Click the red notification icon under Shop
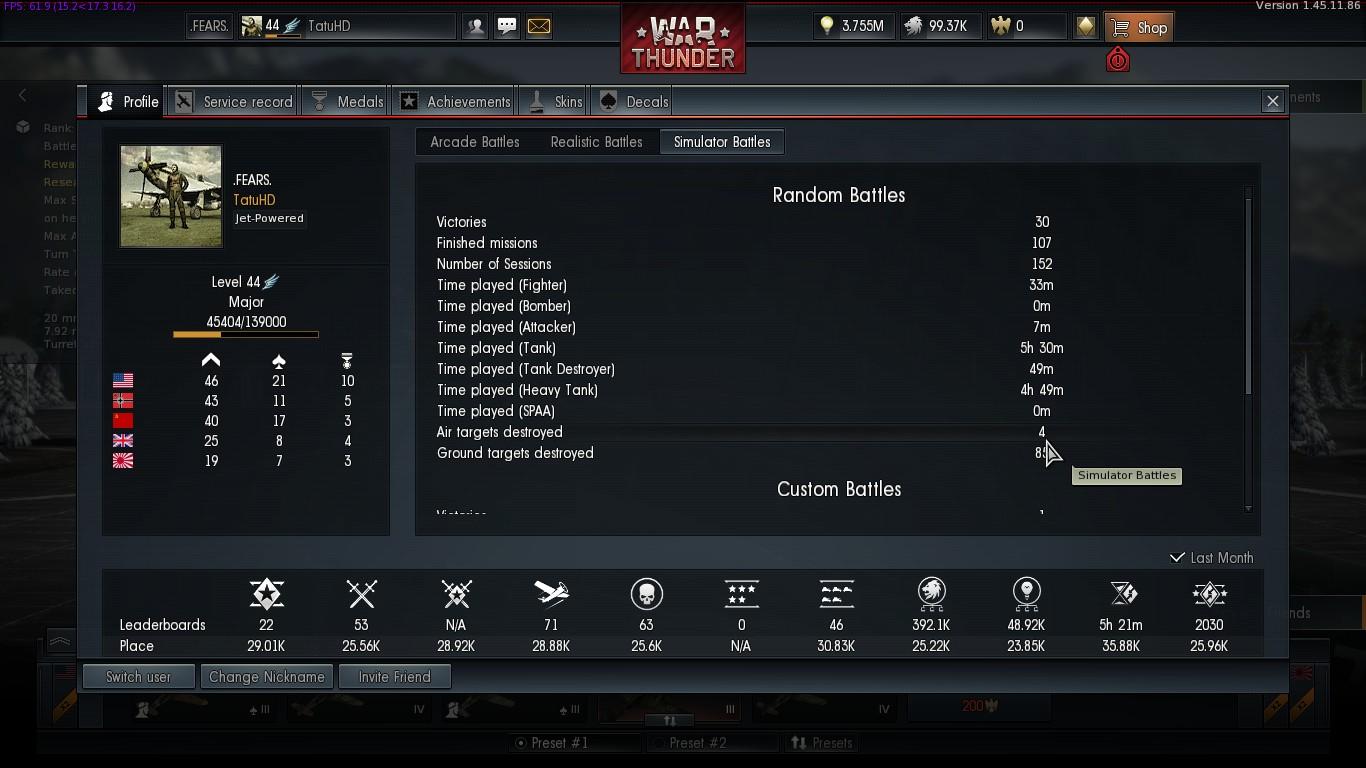Image resolution: width=1366 pixels, height=768 pixels. 1118,60
